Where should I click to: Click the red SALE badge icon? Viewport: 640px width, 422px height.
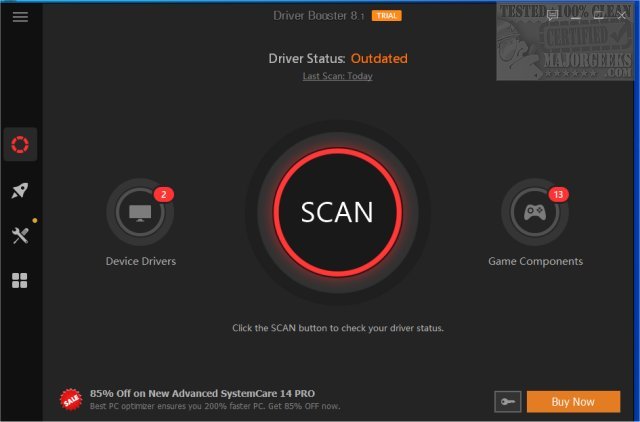[x=70, y=398]
